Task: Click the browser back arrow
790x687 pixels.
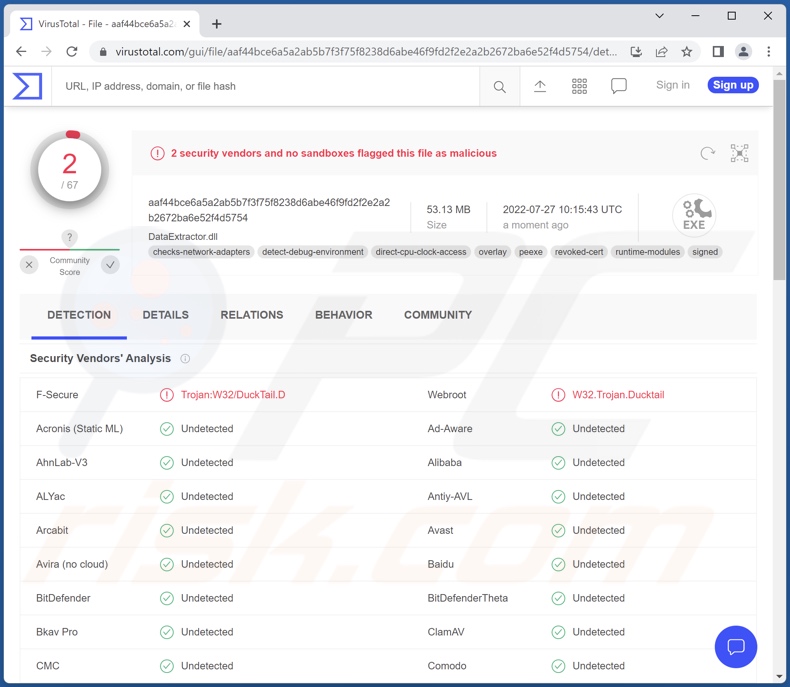Action: (21, 51)
